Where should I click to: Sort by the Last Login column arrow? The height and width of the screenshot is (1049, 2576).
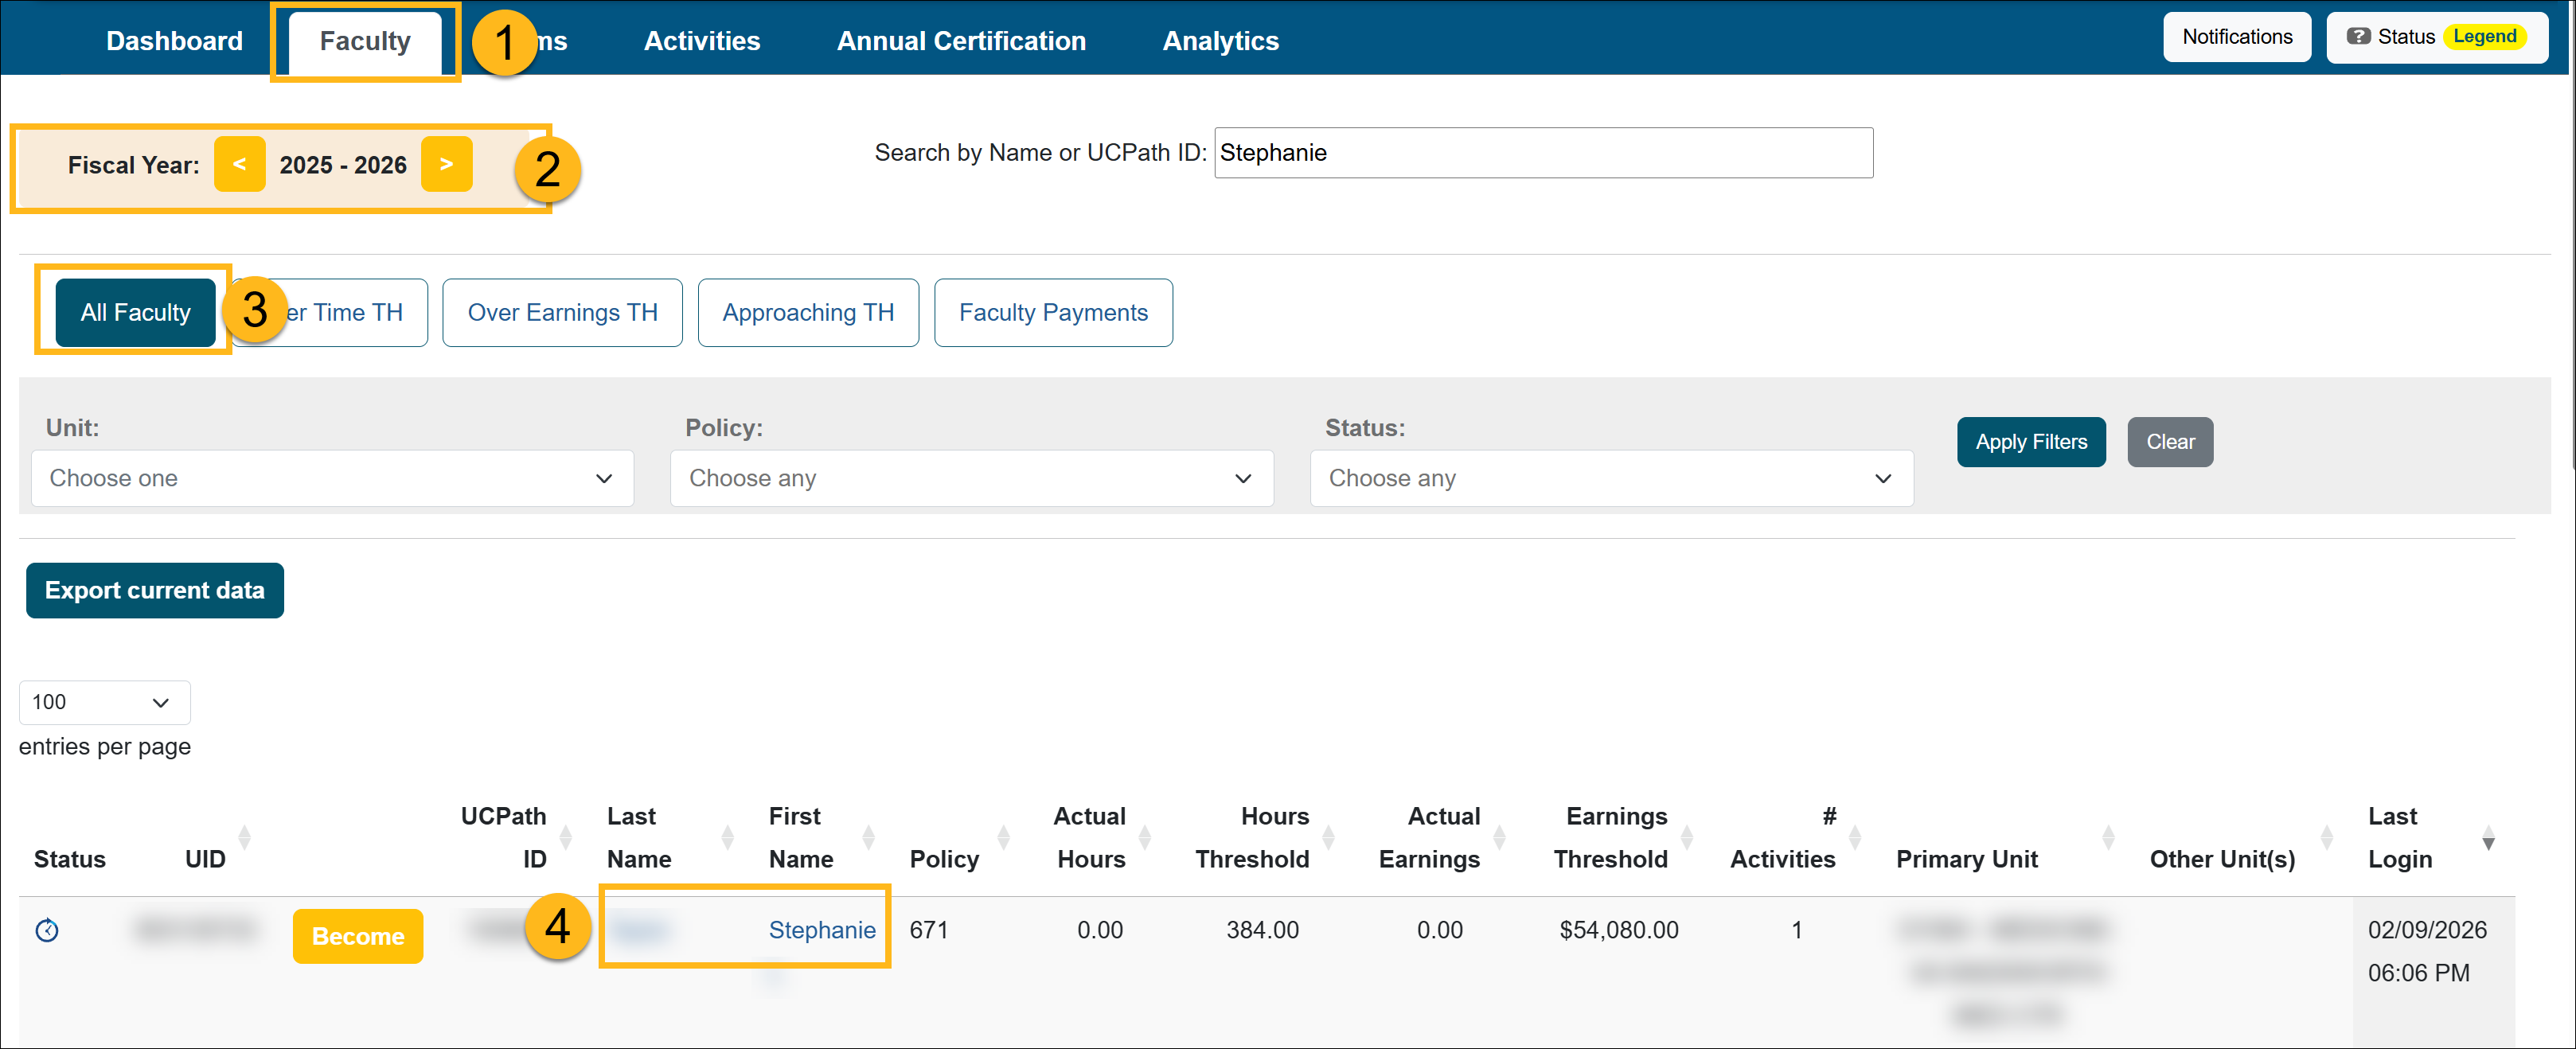[x=2489, y=840]
